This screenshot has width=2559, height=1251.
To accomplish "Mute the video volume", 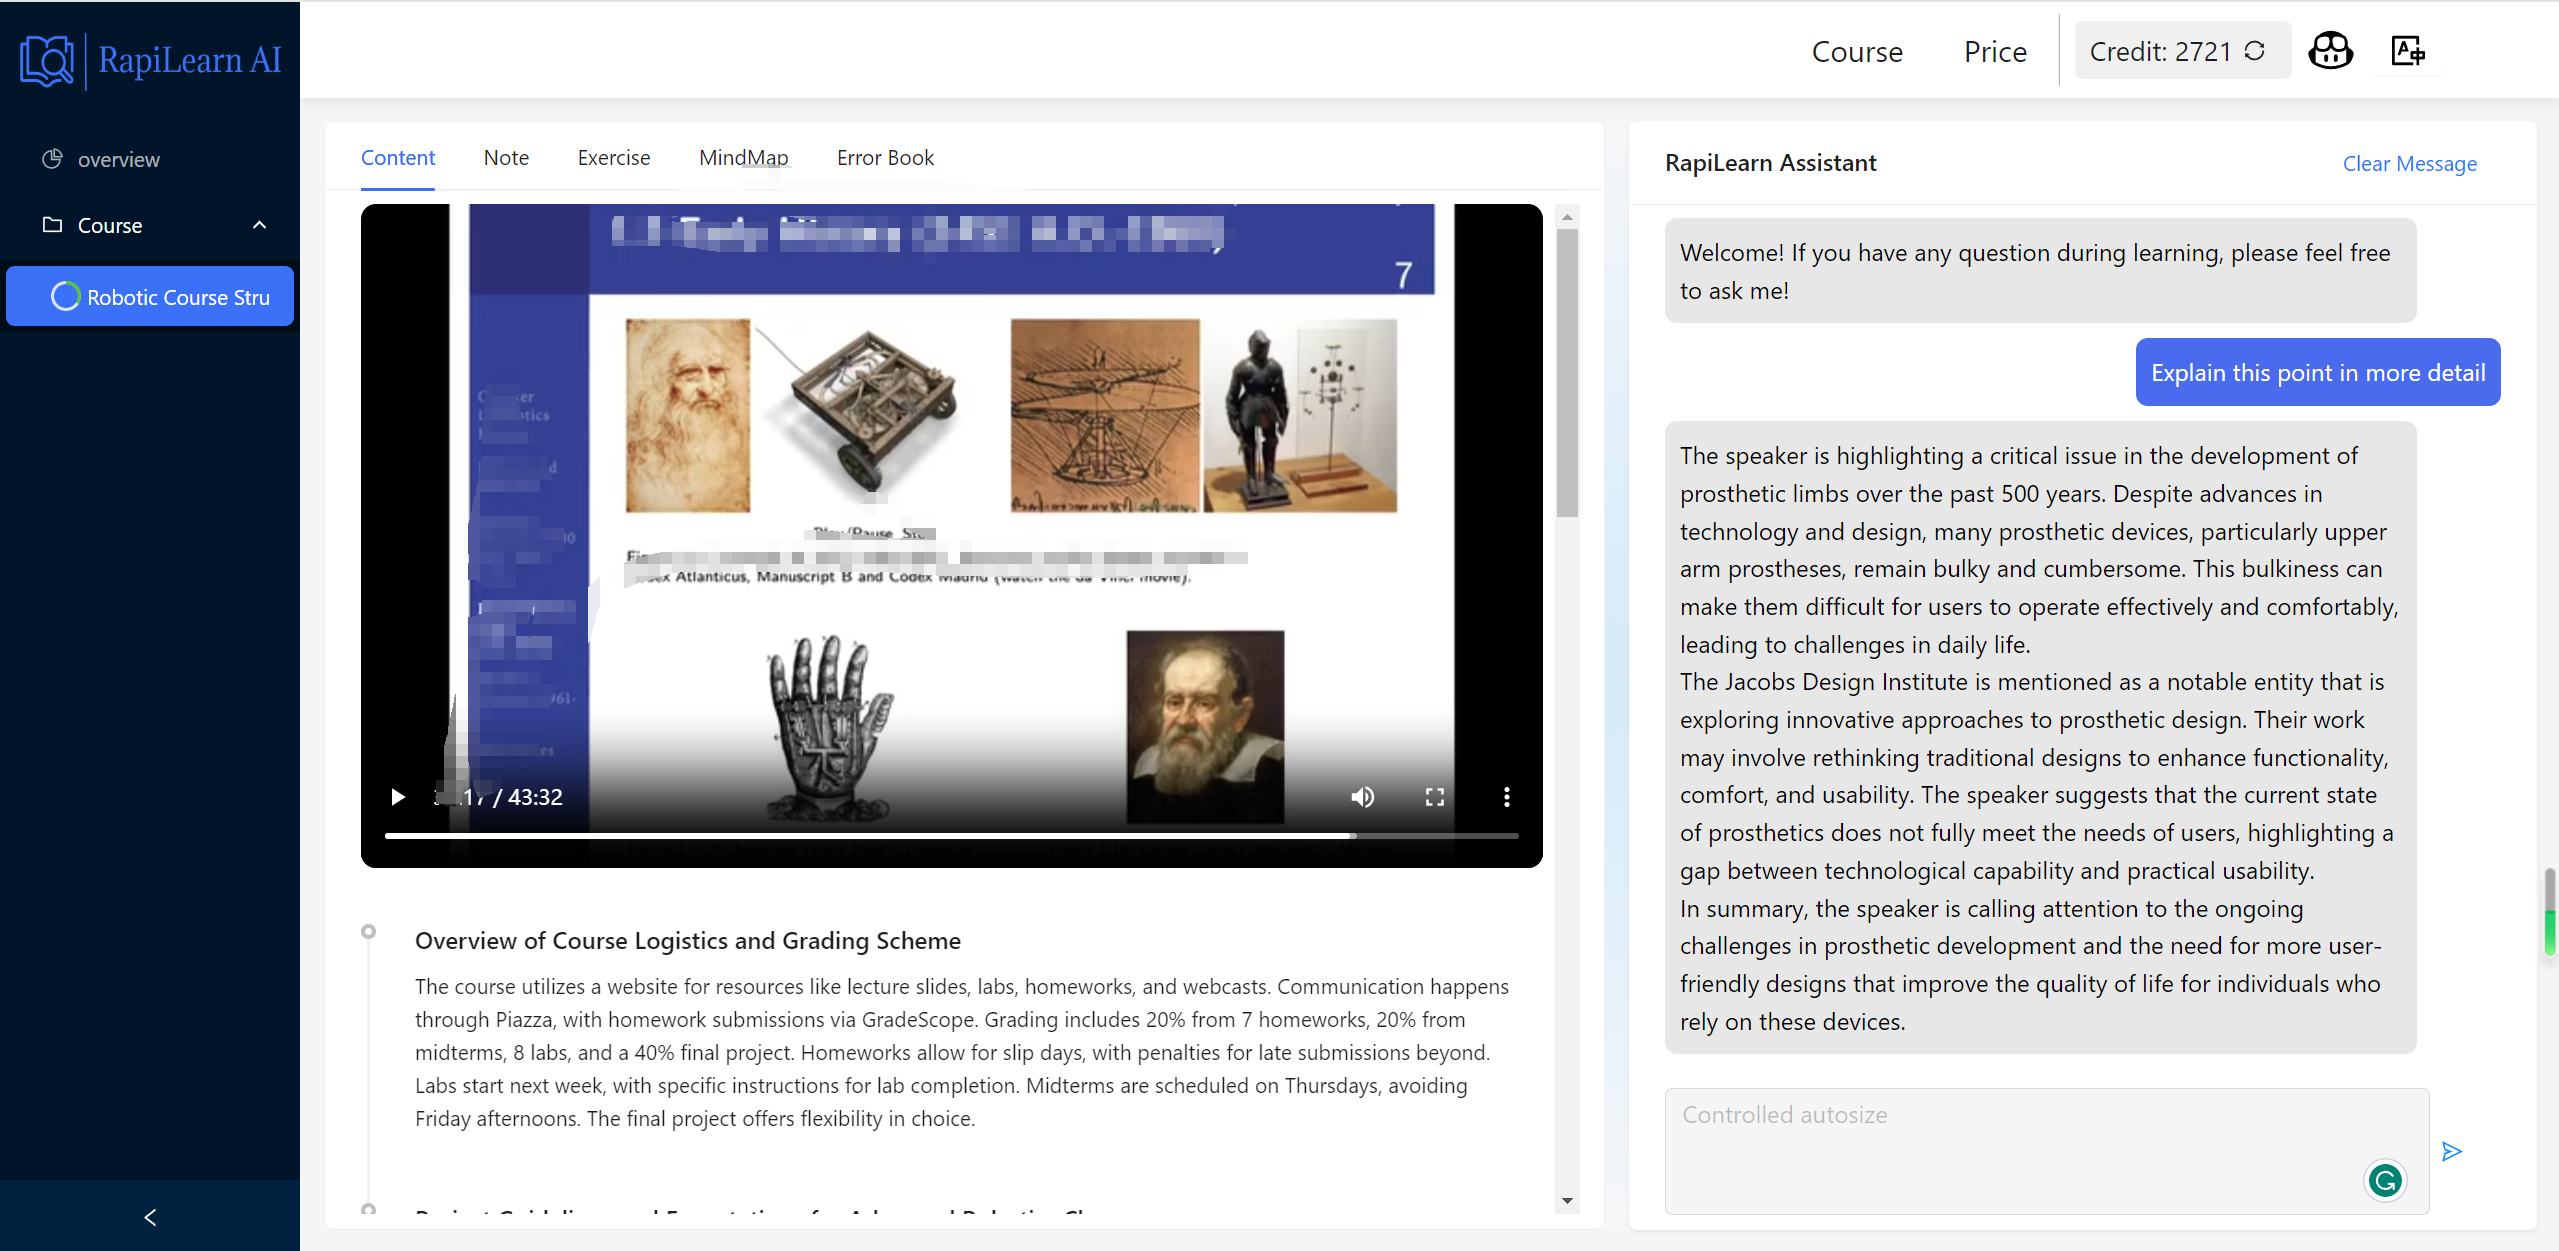I will point(1362,797).
